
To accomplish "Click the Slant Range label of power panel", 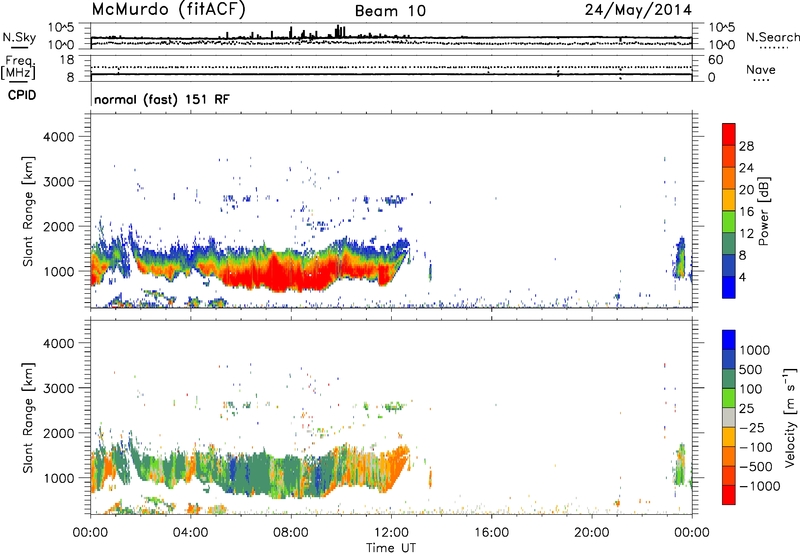I will [28, 211].
